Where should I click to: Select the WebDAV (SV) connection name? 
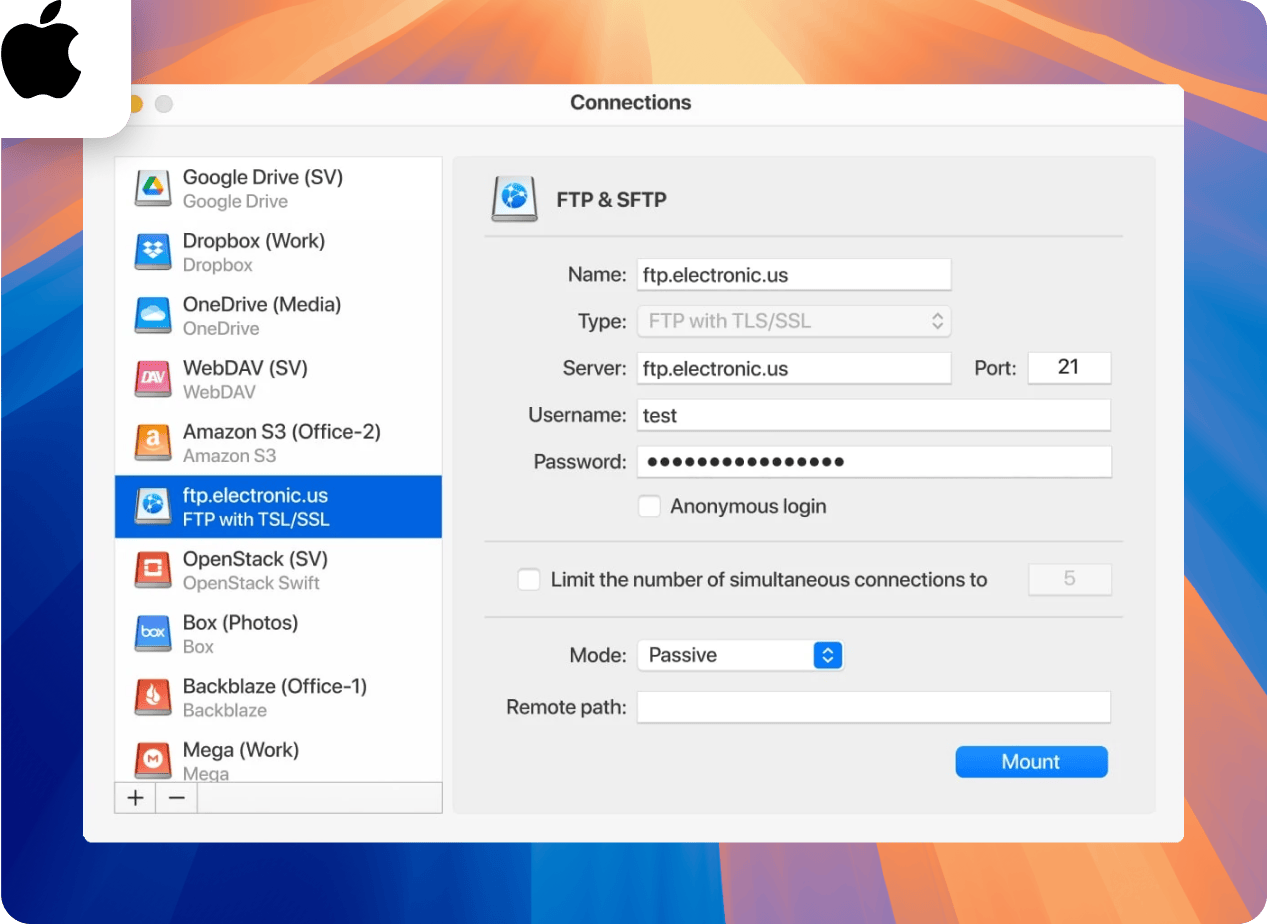(x=245, y=368)
